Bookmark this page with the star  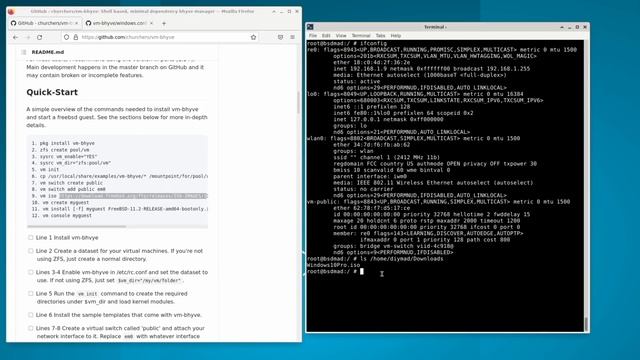[253, 37]
